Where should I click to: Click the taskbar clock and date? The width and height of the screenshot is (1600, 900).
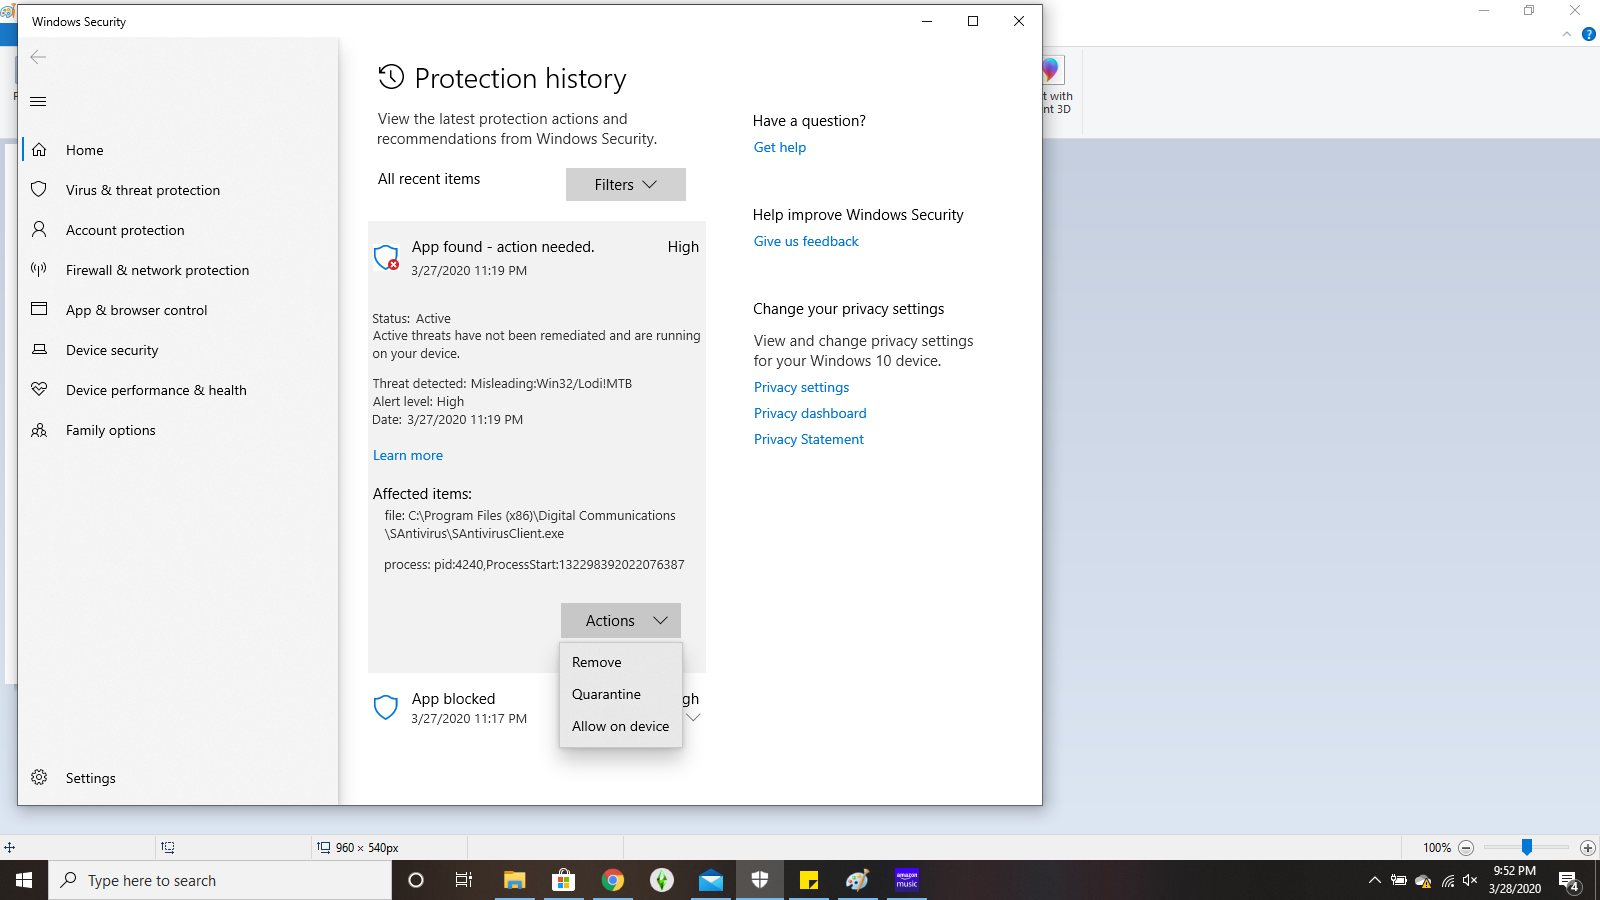click(1514, 880)
